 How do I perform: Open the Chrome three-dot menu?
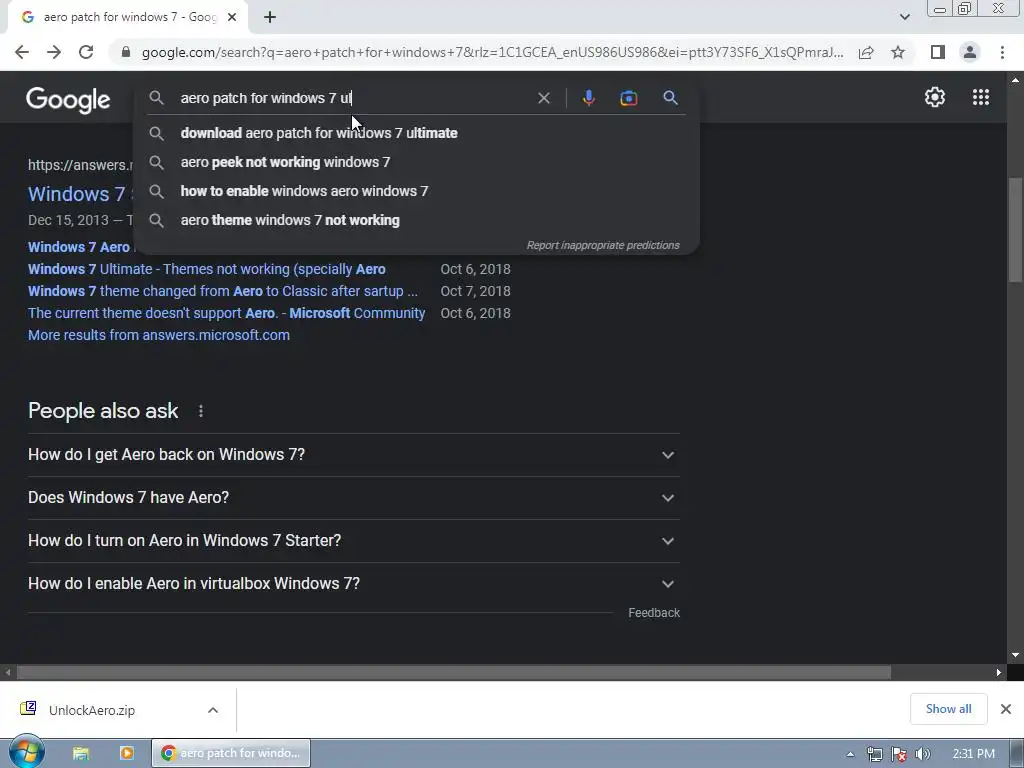pos(1002,52)
